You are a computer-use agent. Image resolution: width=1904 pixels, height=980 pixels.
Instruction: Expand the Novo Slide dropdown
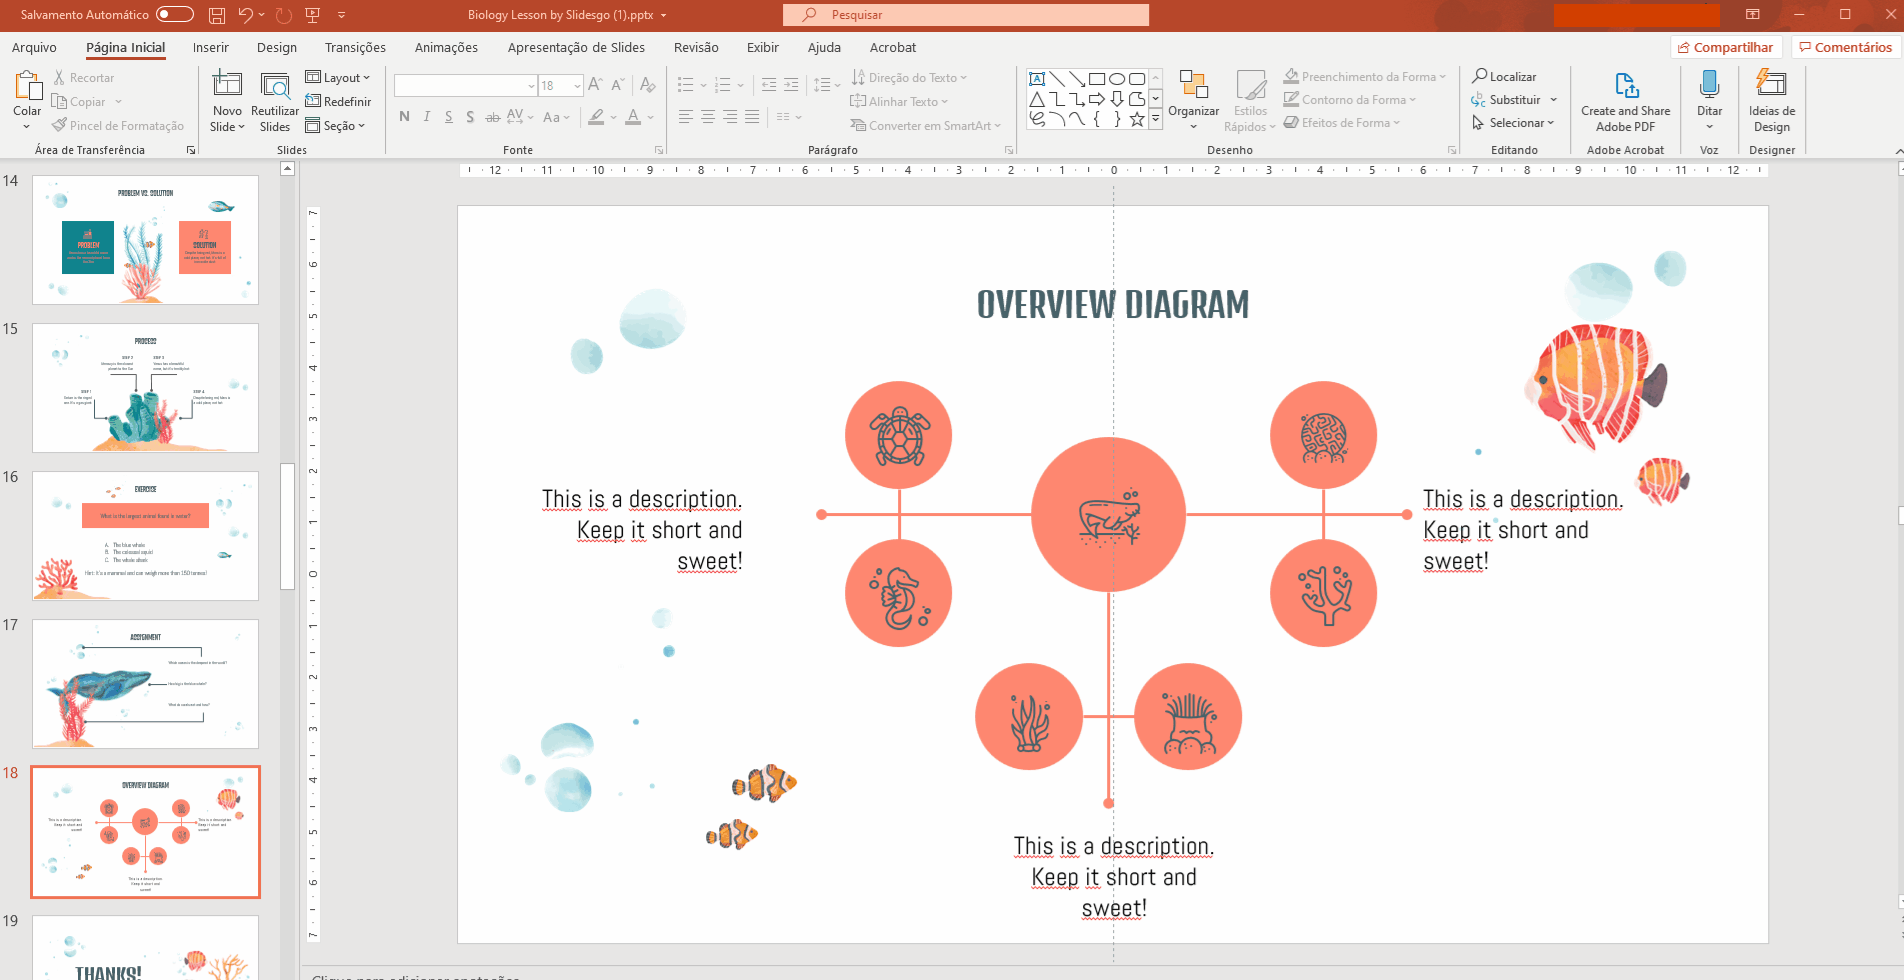pyautogui.click(x=227, y=126)
